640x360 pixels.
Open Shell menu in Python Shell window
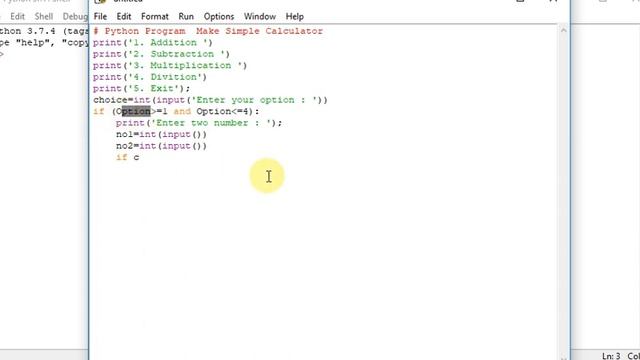[x=44, y=17]
